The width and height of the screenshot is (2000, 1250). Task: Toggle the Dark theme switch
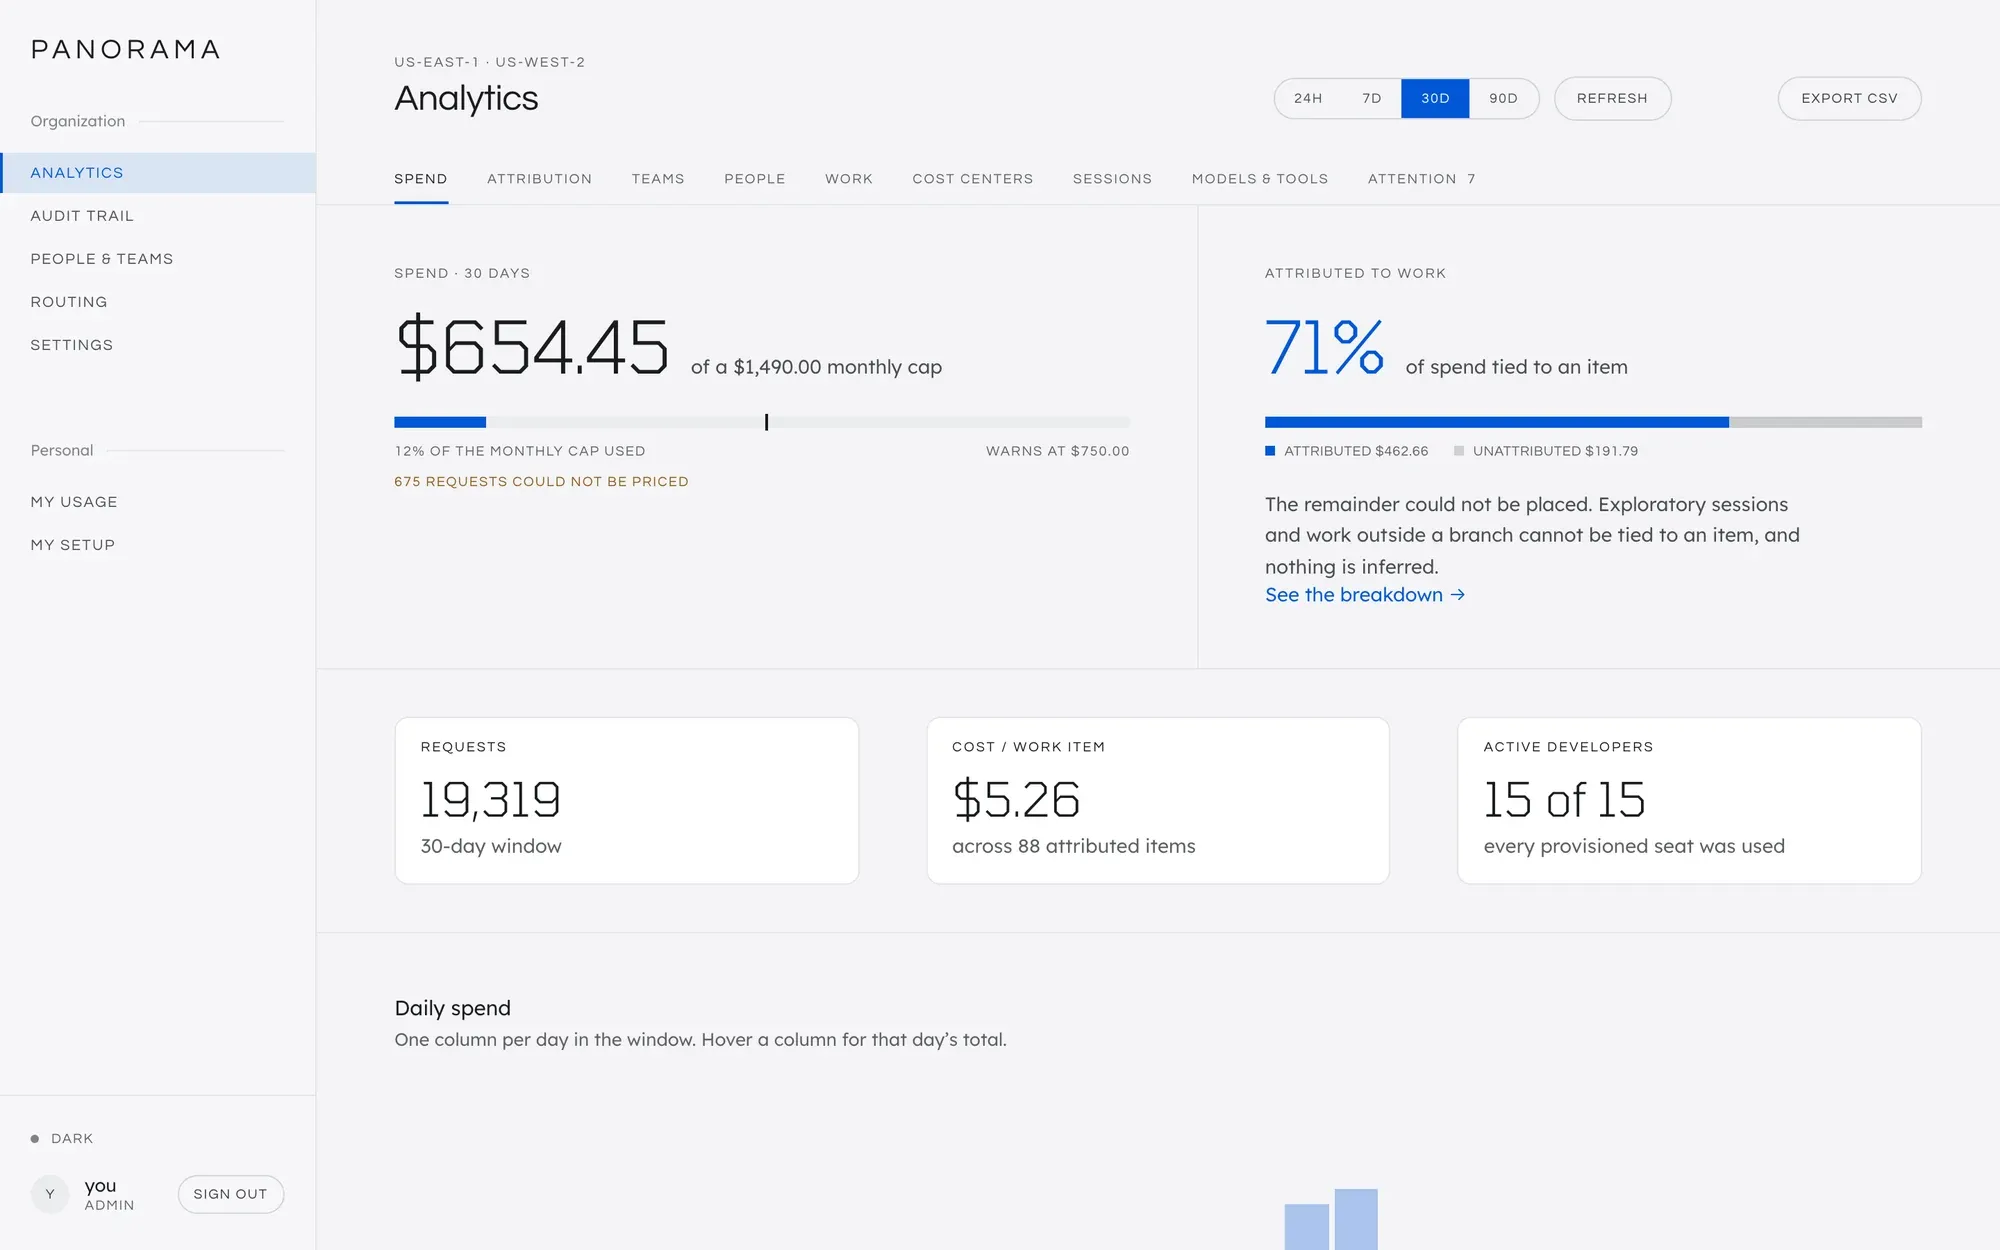[62, 1138]
